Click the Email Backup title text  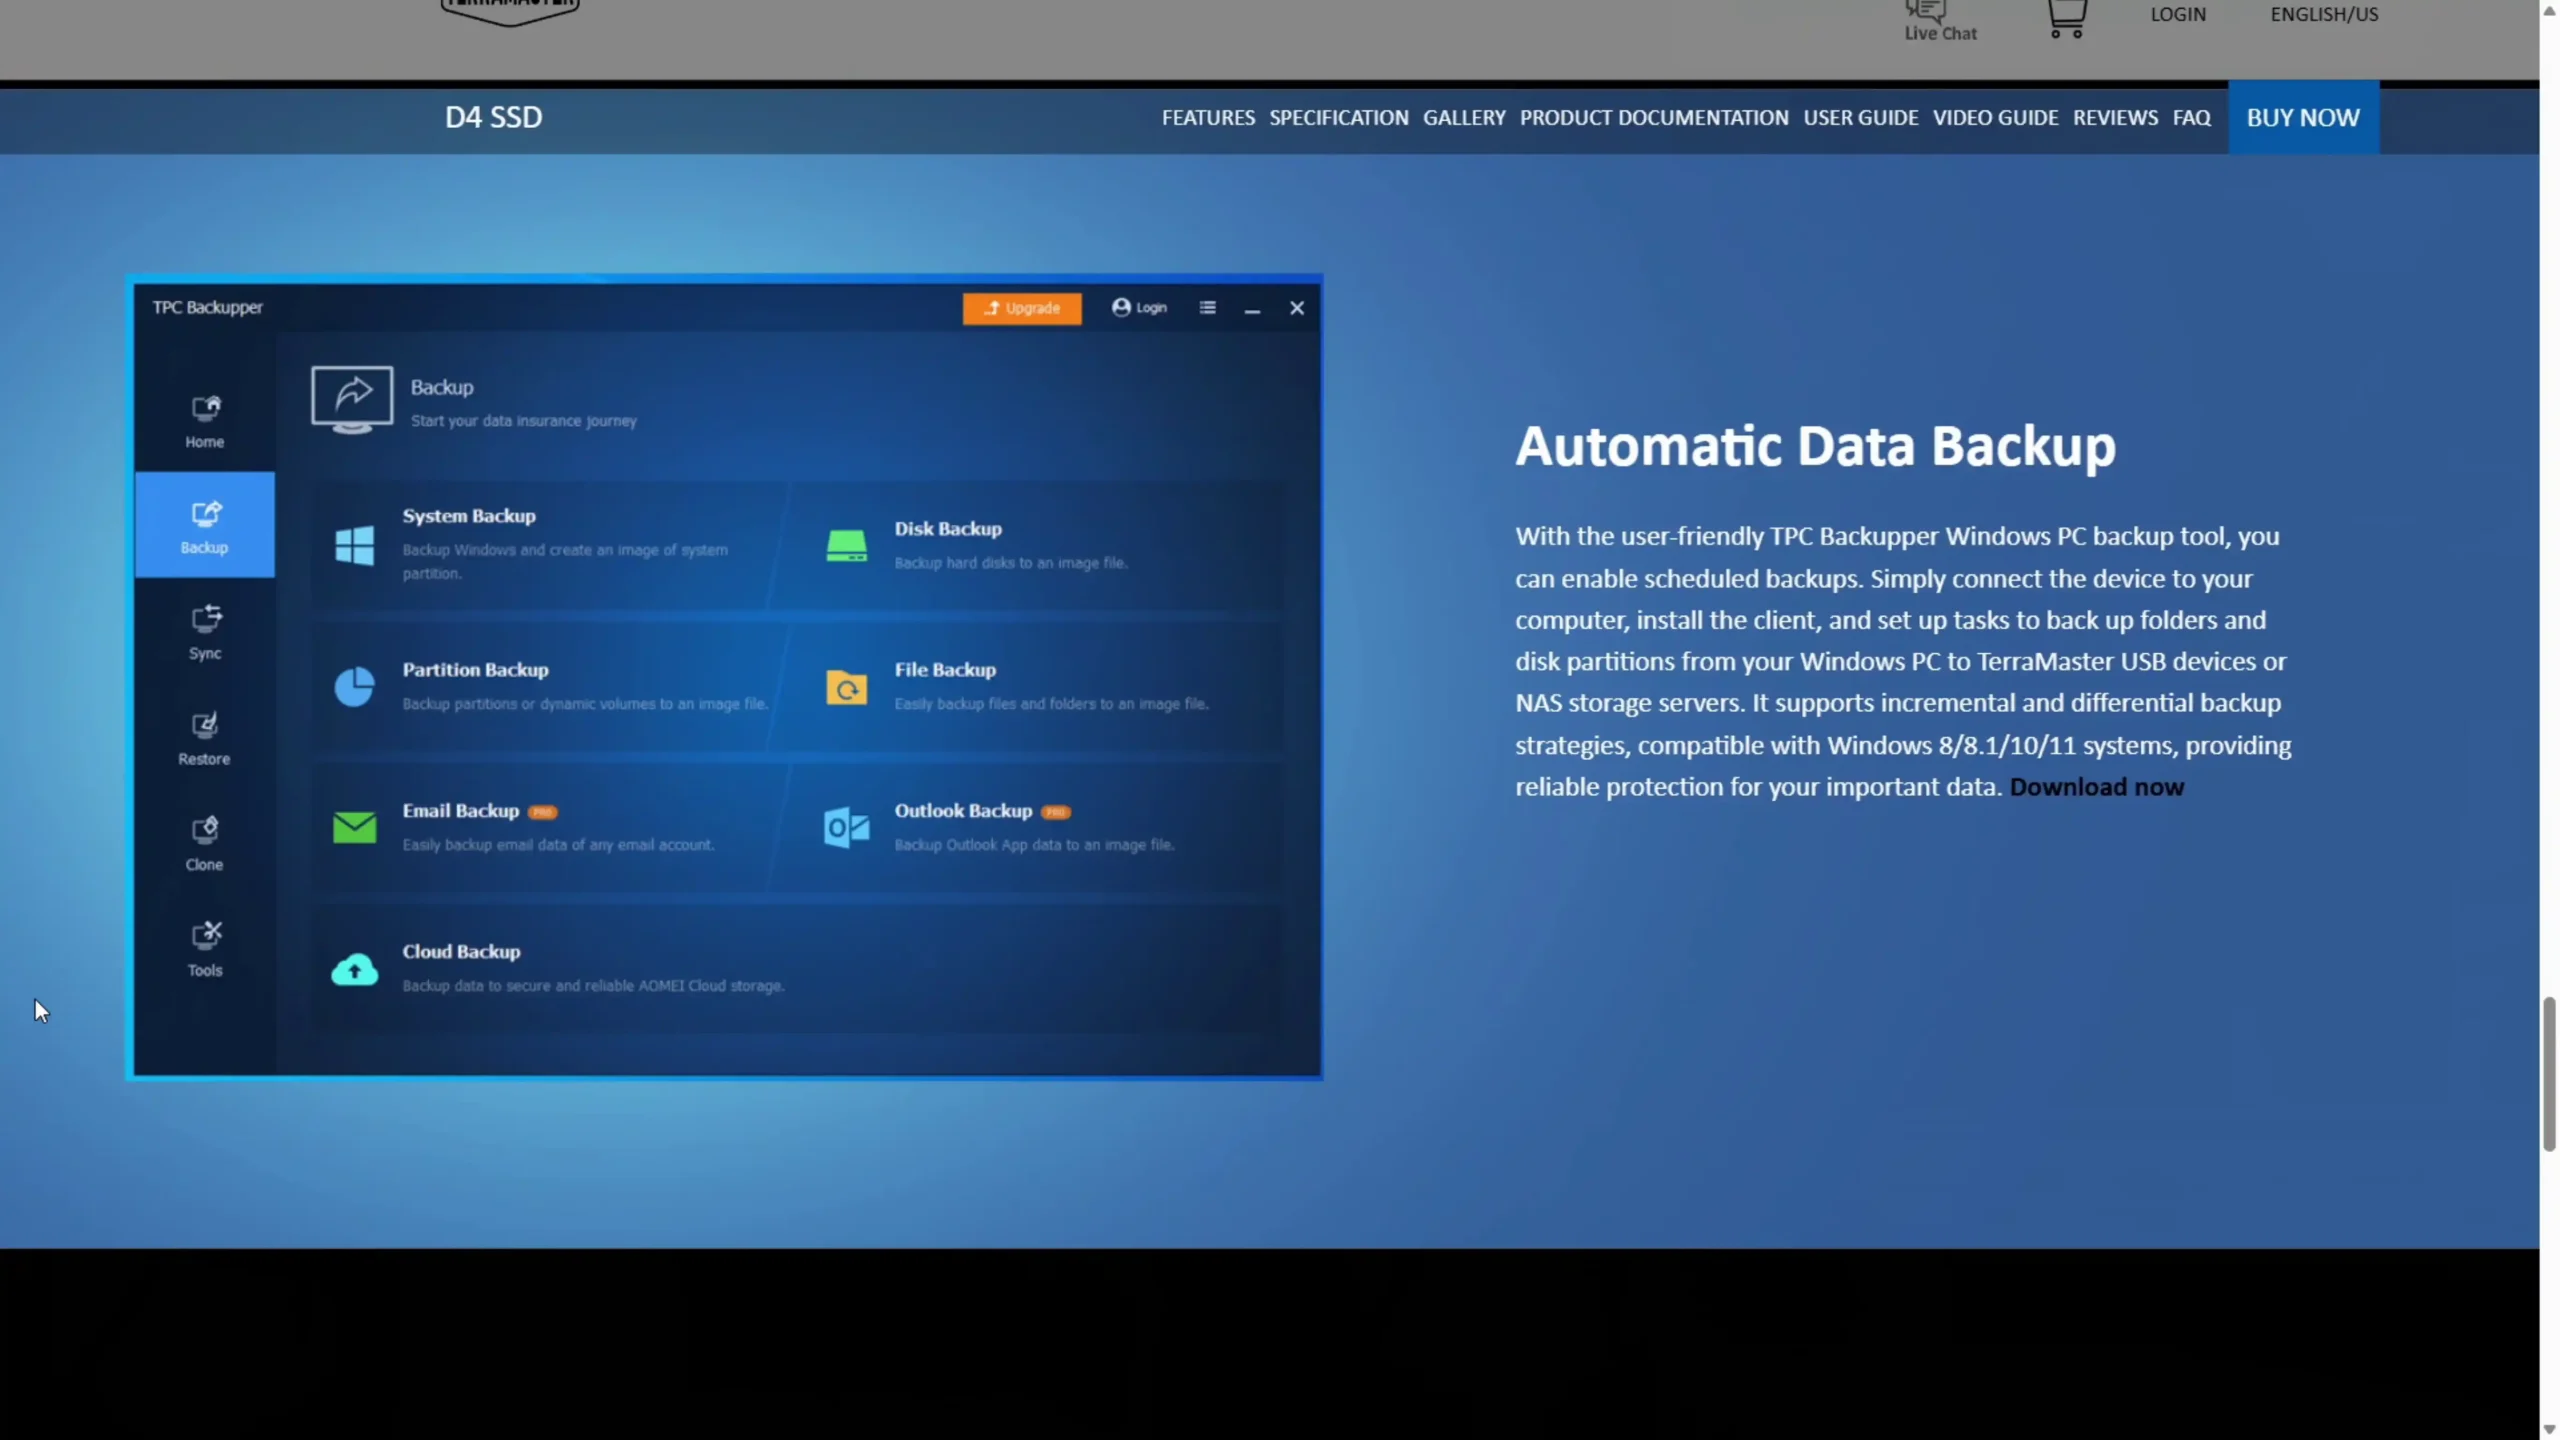461,811
